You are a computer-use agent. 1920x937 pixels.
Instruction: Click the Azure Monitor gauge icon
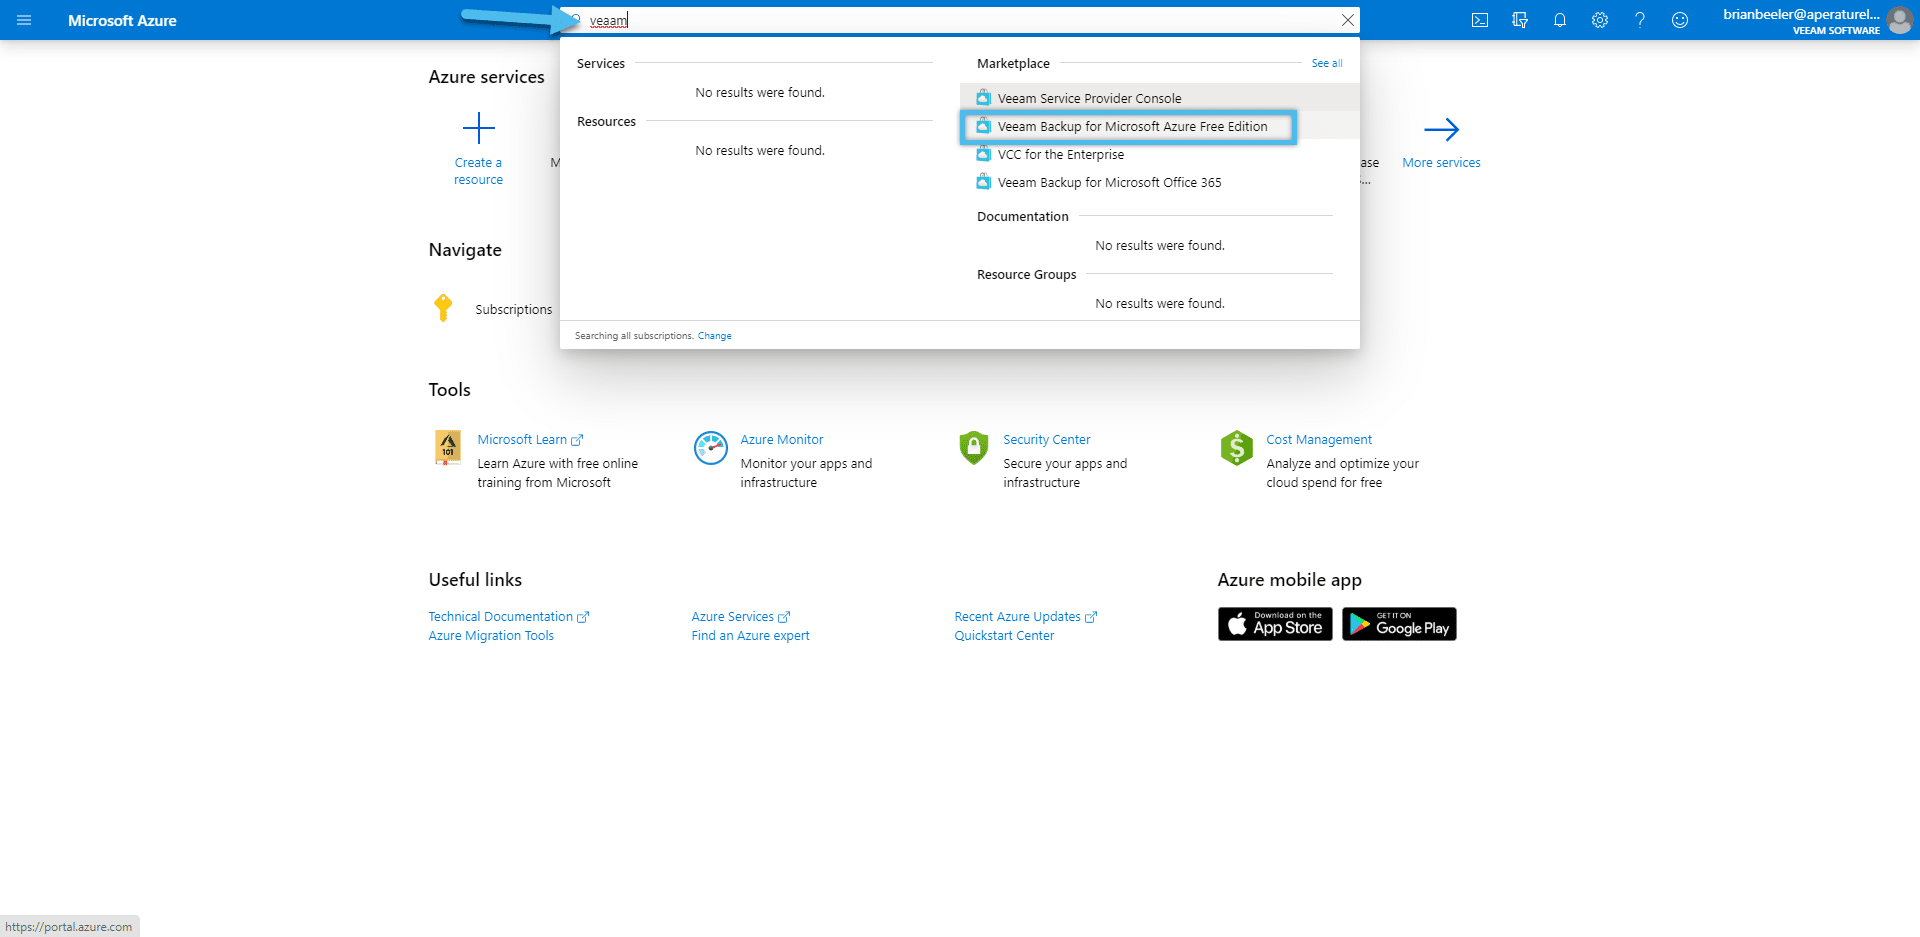click(x=711, y=448)
